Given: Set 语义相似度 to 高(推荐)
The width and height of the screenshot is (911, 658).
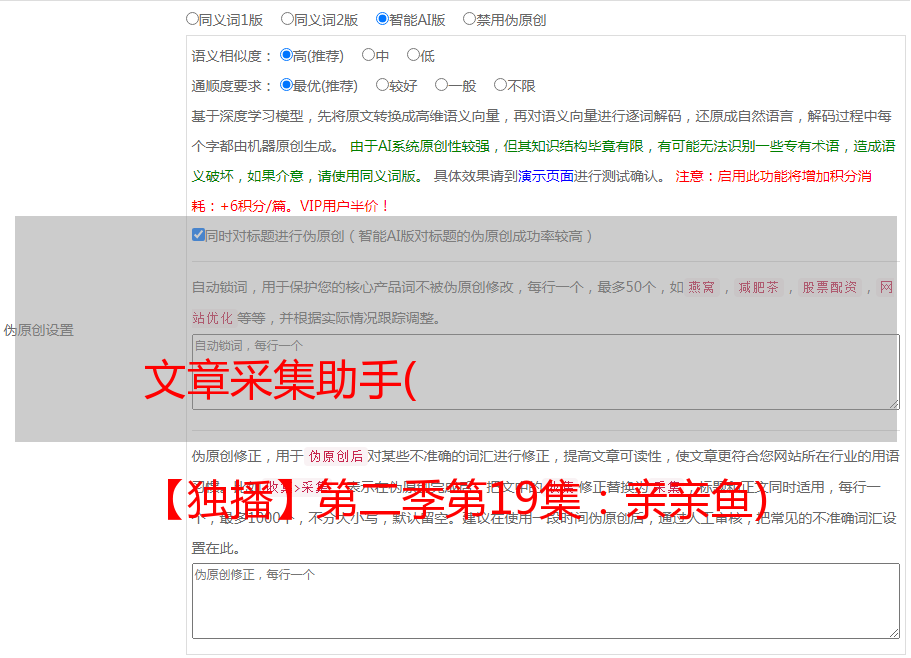Looking at the screenshot, I should (286, 55).
